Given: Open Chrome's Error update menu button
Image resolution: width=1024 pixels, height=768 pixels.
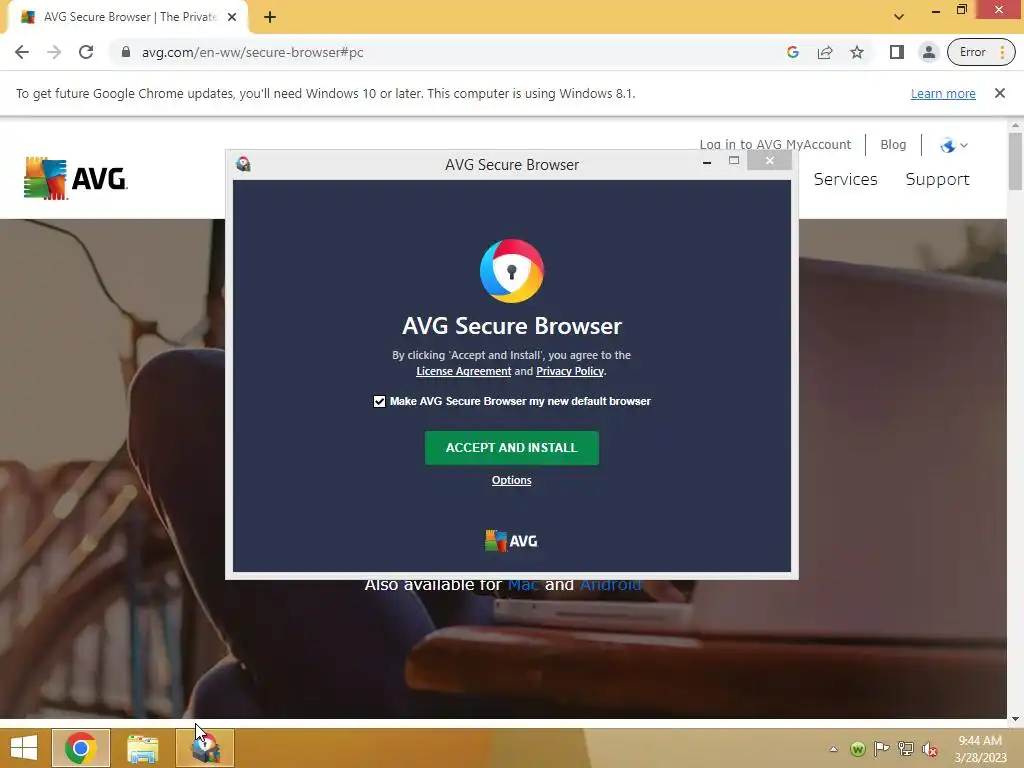Looking at the screenshot, I should tap(981, 52).
